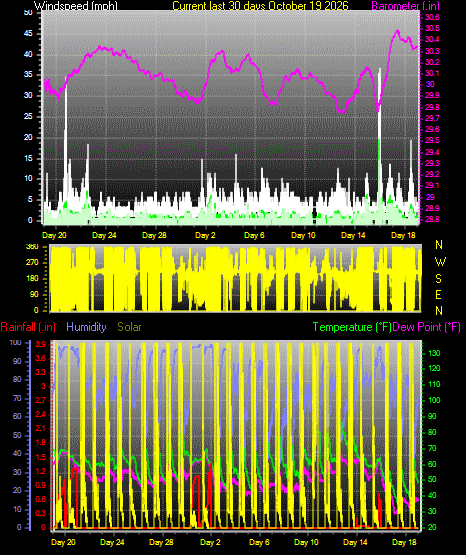Screen dimensions: 466x555
Task: Click the 'Current last 30 days October 19 2026' title
Action: [260, 6]
